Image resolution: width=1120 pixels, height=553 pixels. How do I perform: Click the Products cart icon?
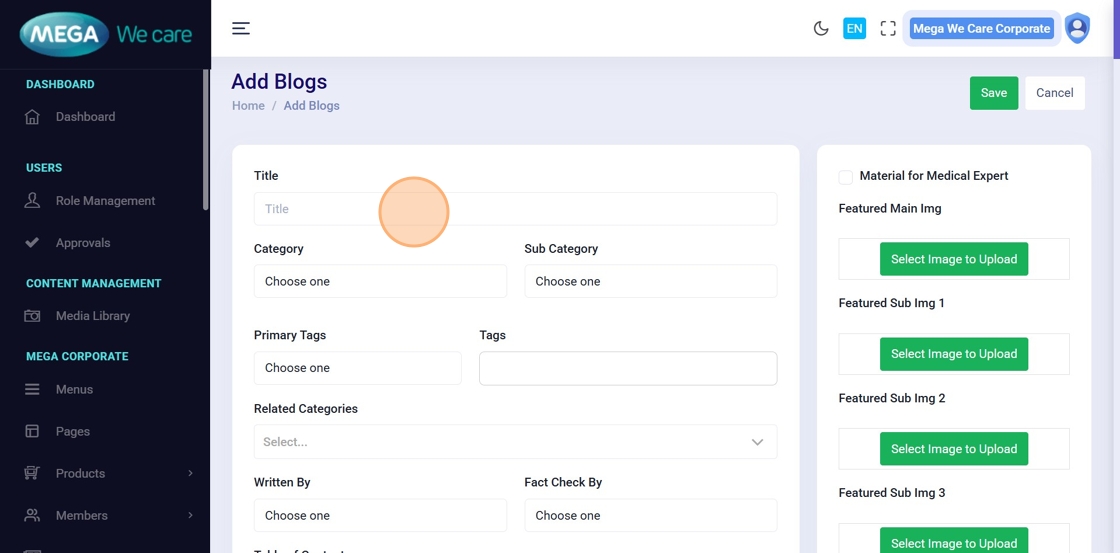pyautogui.click(x=32, y=473)
